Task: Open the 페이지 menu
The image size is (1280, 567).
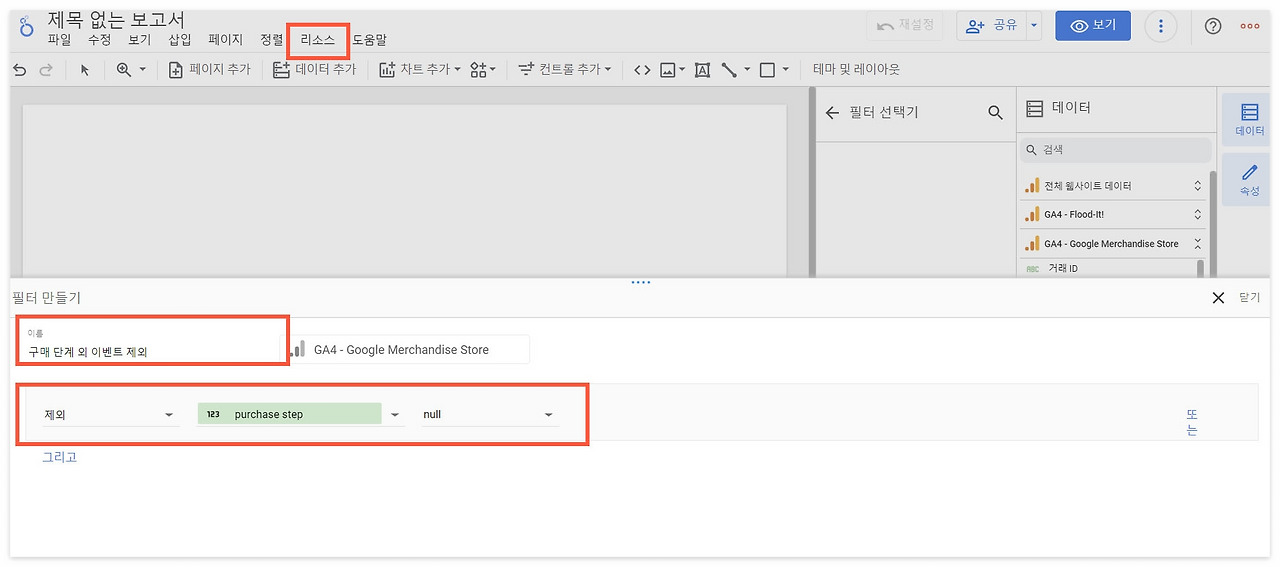Action: (226, 40)
